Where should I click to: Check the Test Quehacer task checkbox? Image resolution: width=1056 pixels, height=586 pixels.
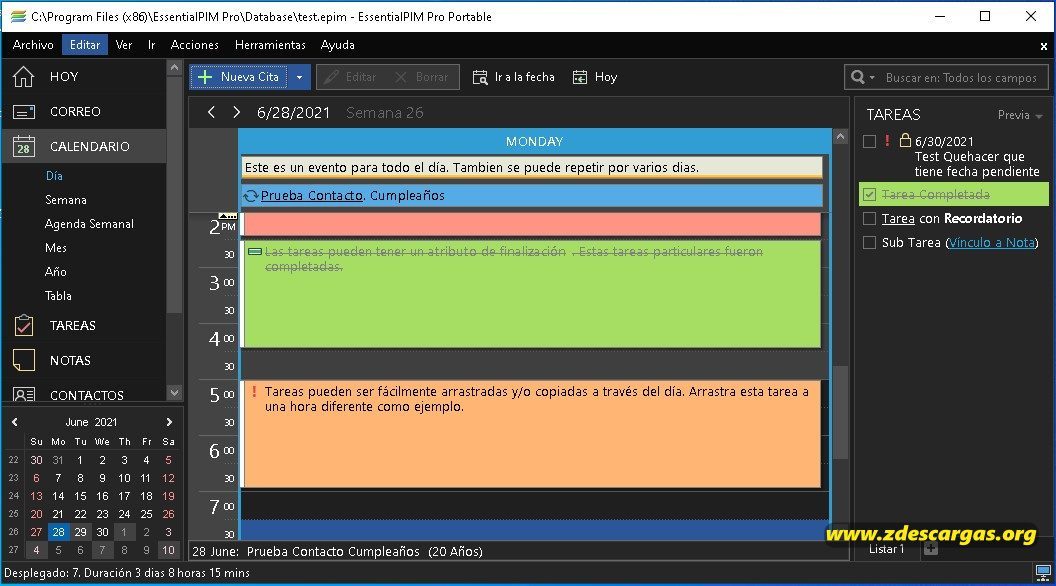tap(869, 141)
